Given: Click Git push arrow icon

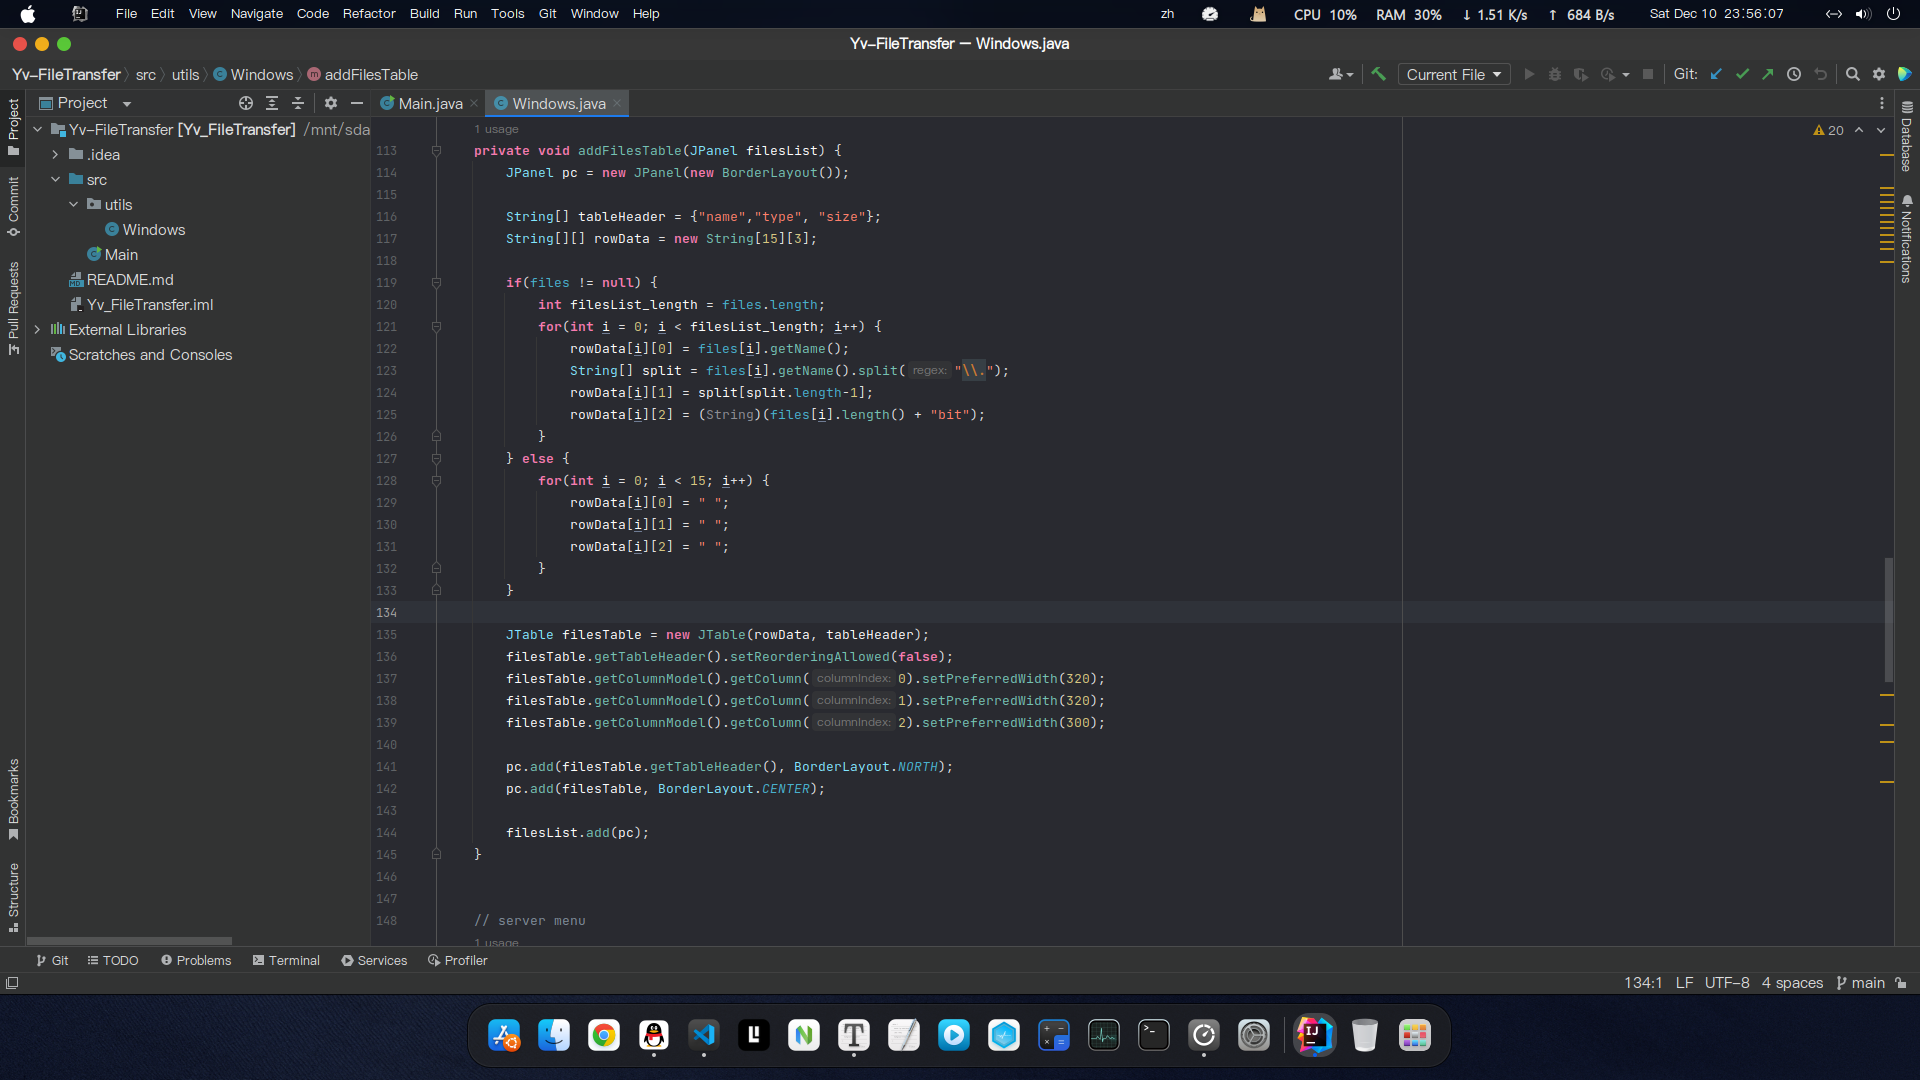Looking at the screenshot, I should click(1768, 74).
